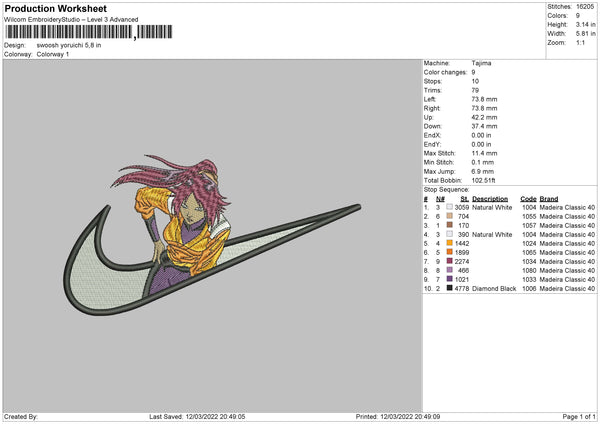Click the black swatch for Diamond Black

pyautogui.click(x=449, y=288)
